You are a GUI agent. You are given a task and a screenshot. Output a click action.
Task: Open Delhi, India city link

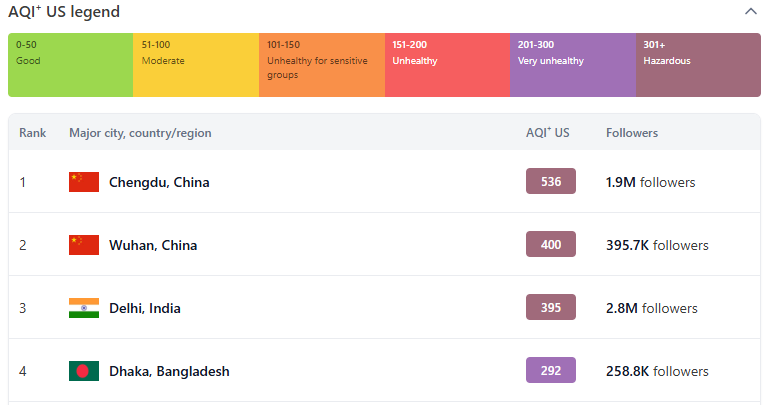(x=145, y=308)
